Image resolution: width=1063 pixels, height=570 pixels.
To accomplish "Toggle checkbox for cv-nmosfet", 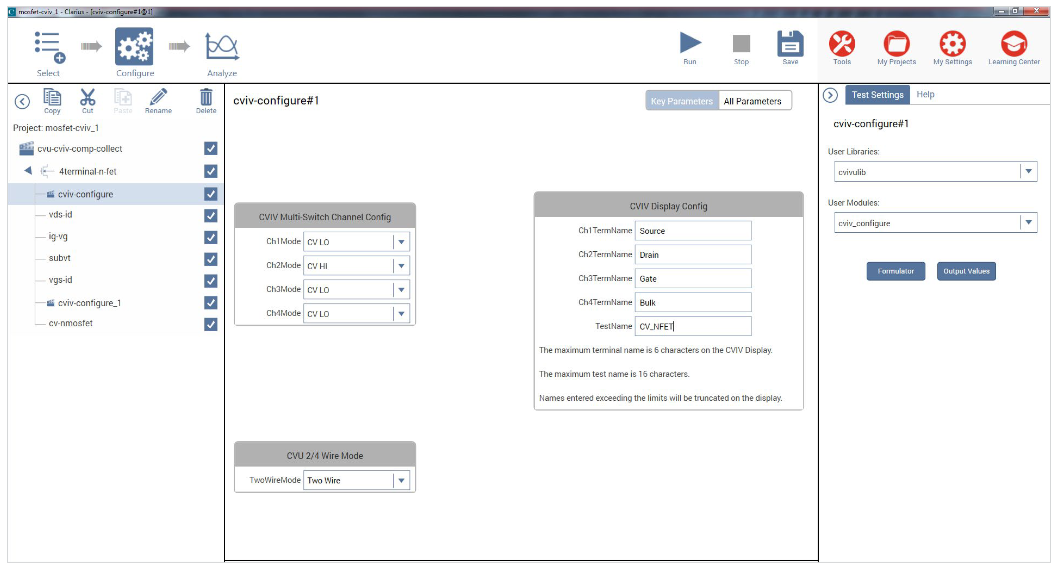I will pos(210,324).
